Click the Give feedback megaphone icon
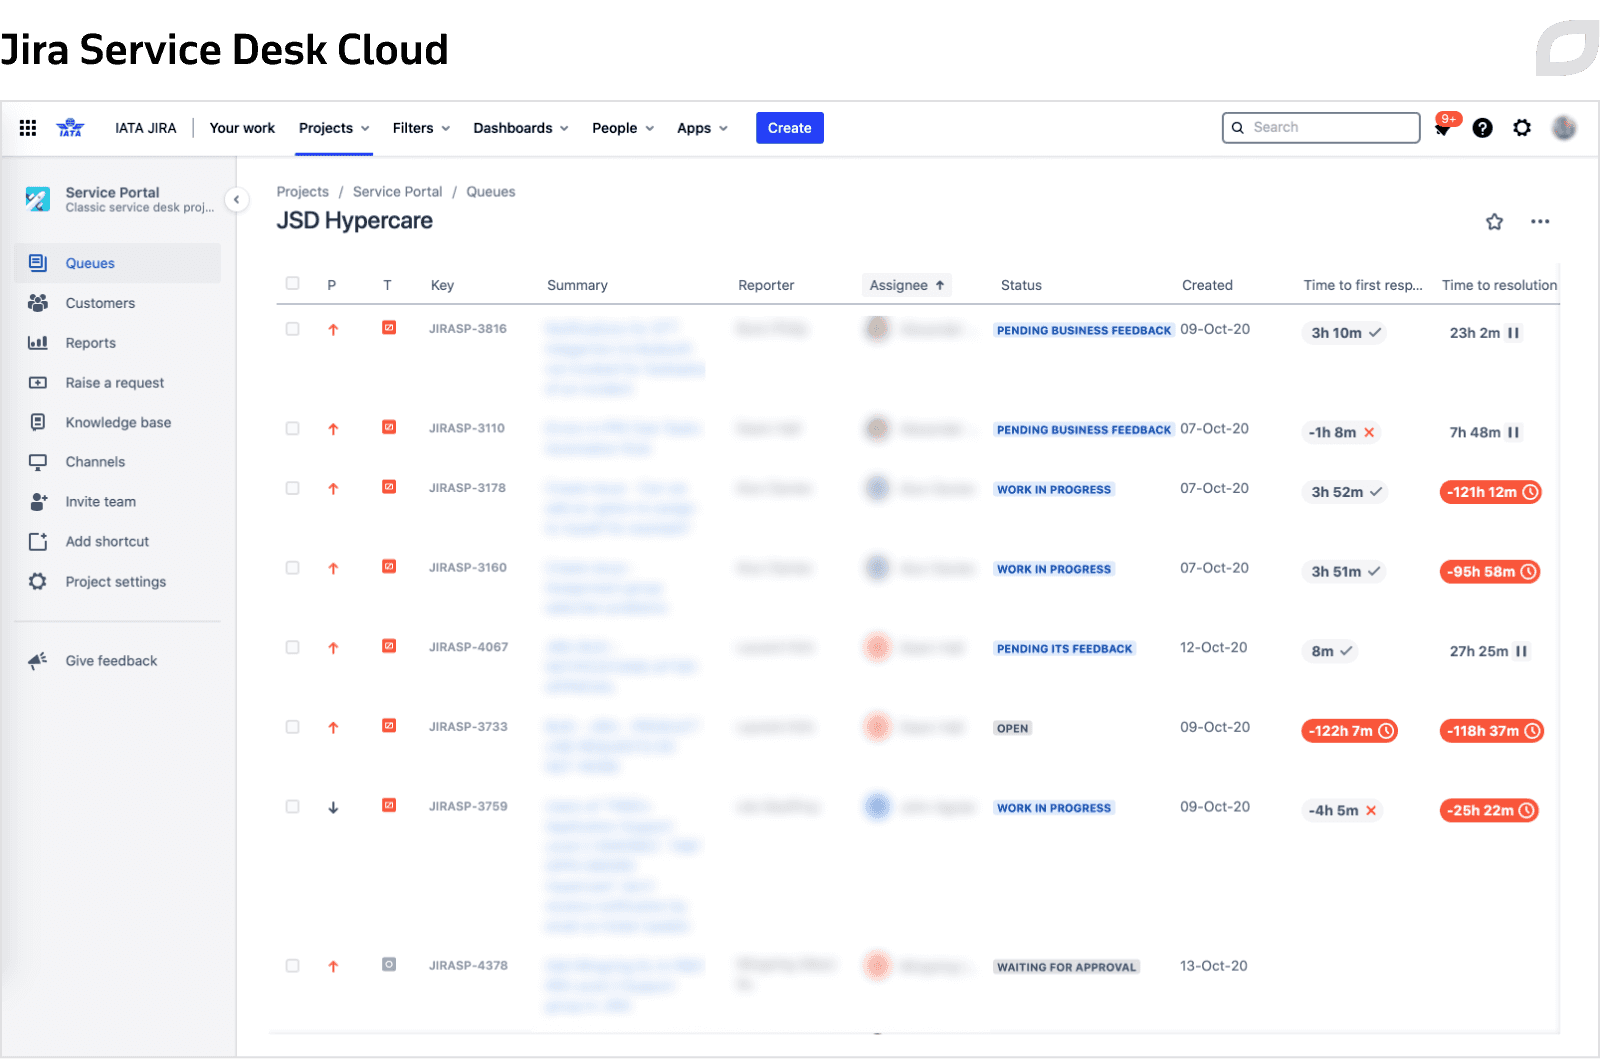This screenshot has width=1600, height=1060. tap(38, 661)
